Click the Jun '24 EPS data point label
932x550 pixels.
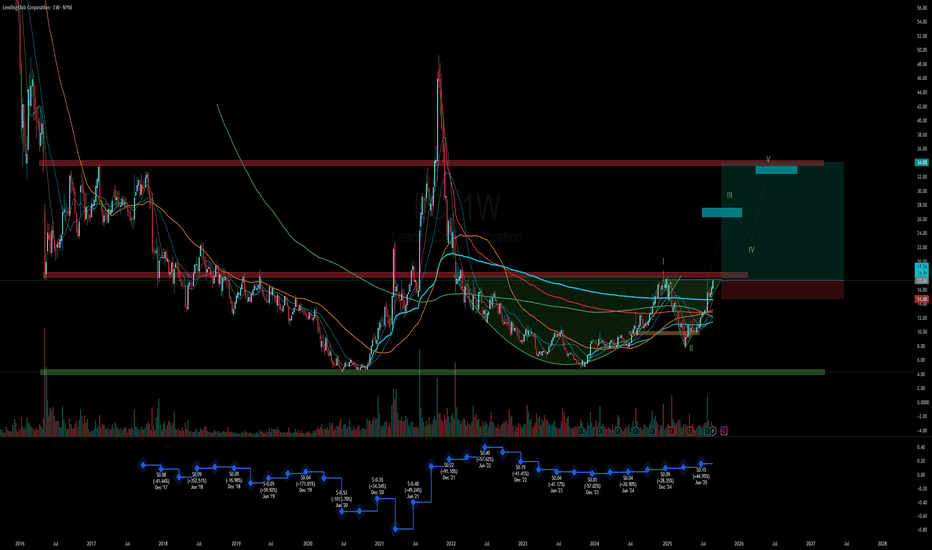tap(628, 484)
